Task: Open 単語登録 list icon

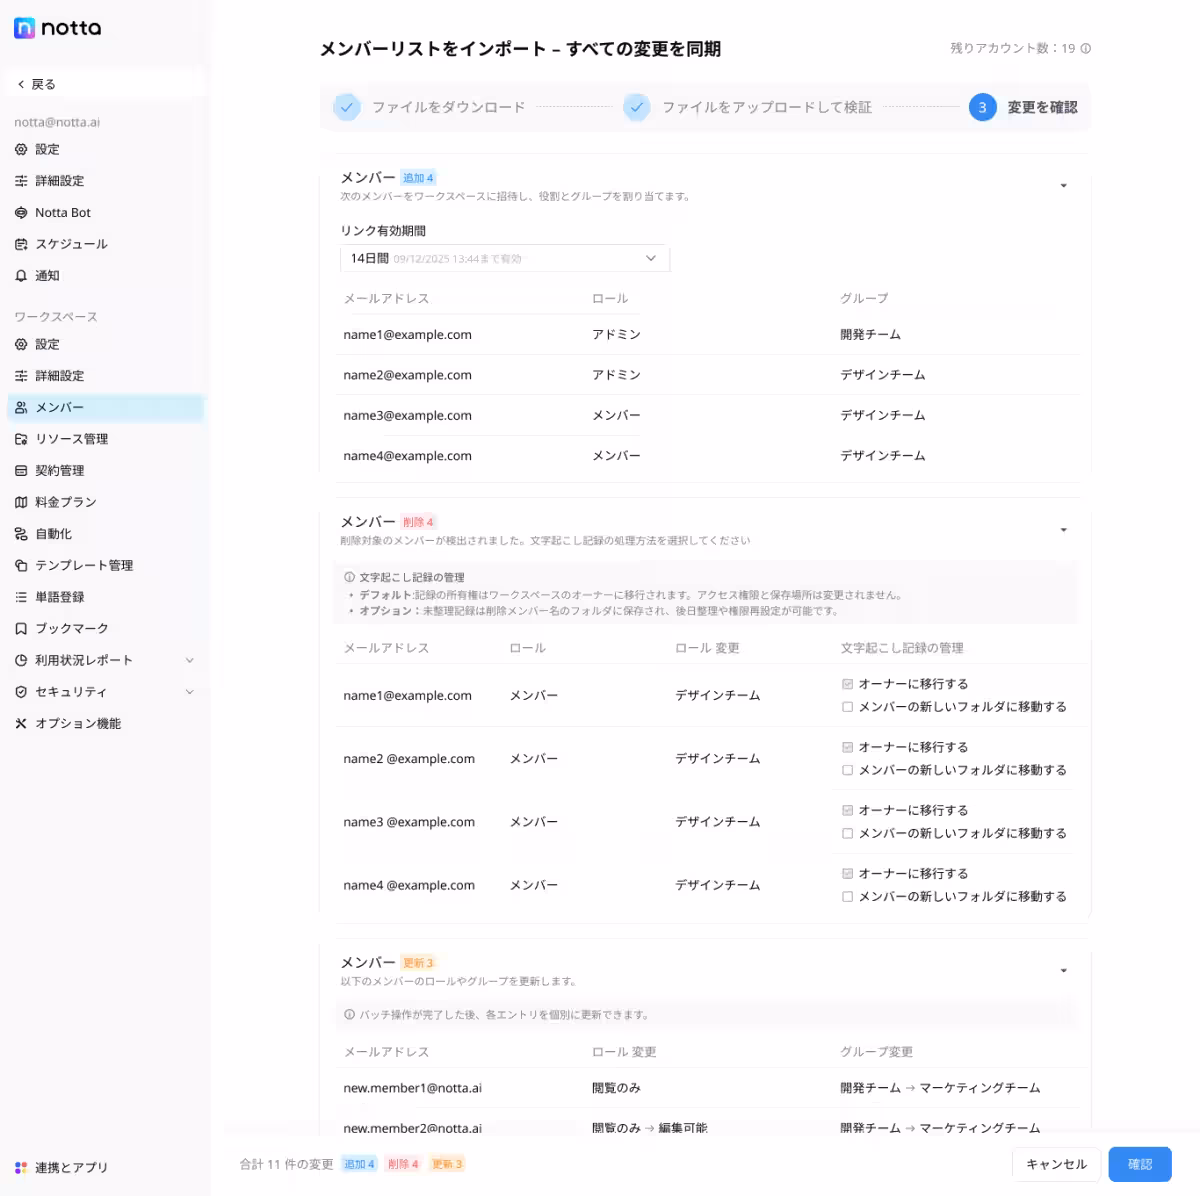Action: pos(21,597)
